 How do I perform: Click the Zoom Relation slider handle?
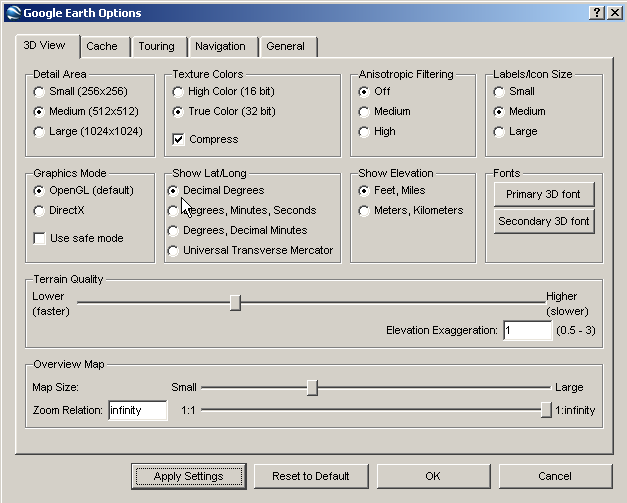(546, 410)
